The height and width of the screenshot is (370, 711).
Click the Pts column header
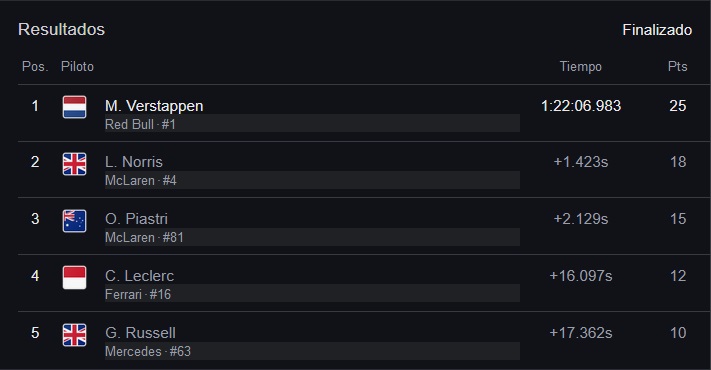[x=677, y=67]
